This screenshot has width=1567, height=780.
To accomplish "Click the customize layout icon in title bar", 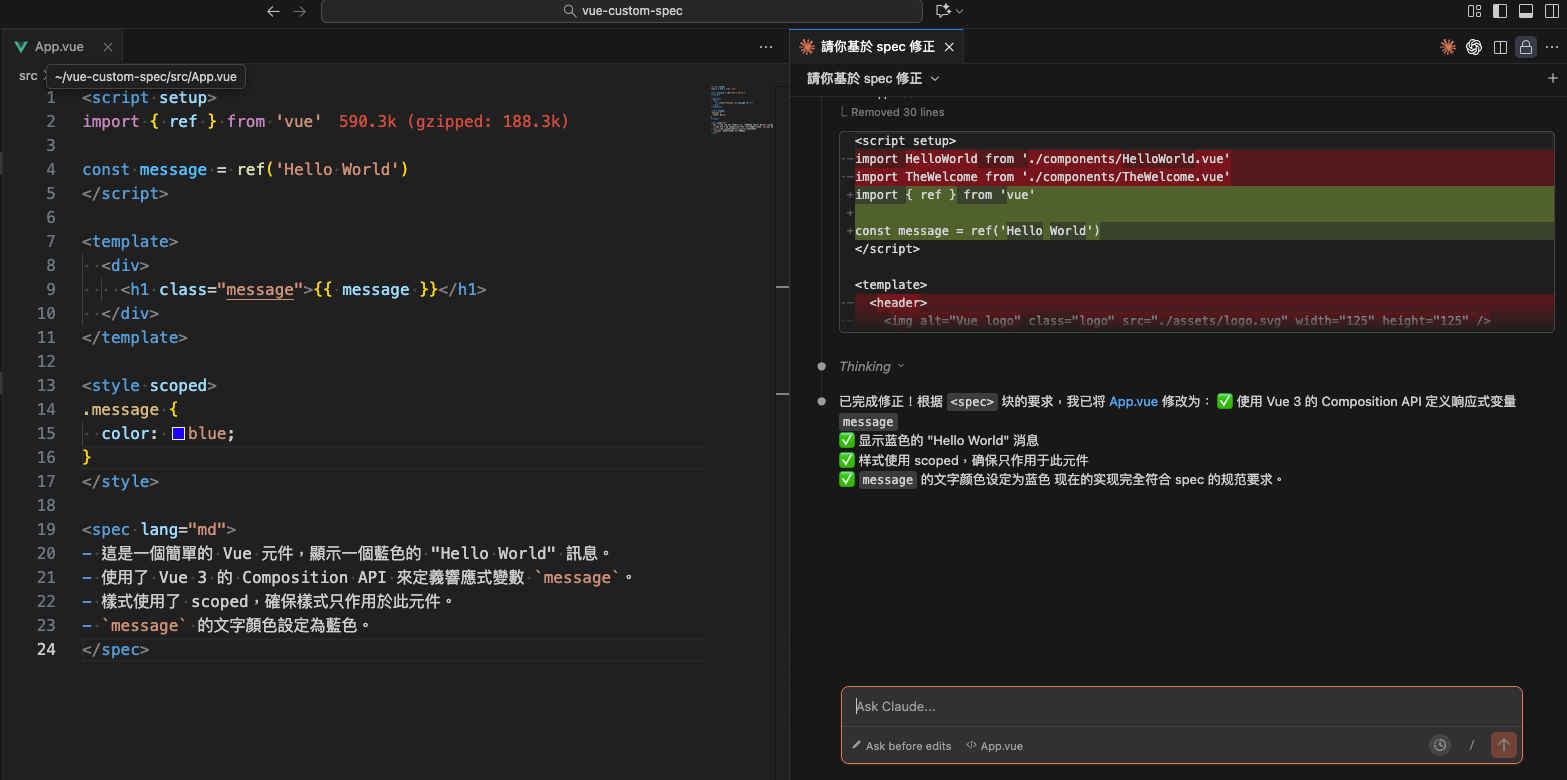I will pos(1474,11).
